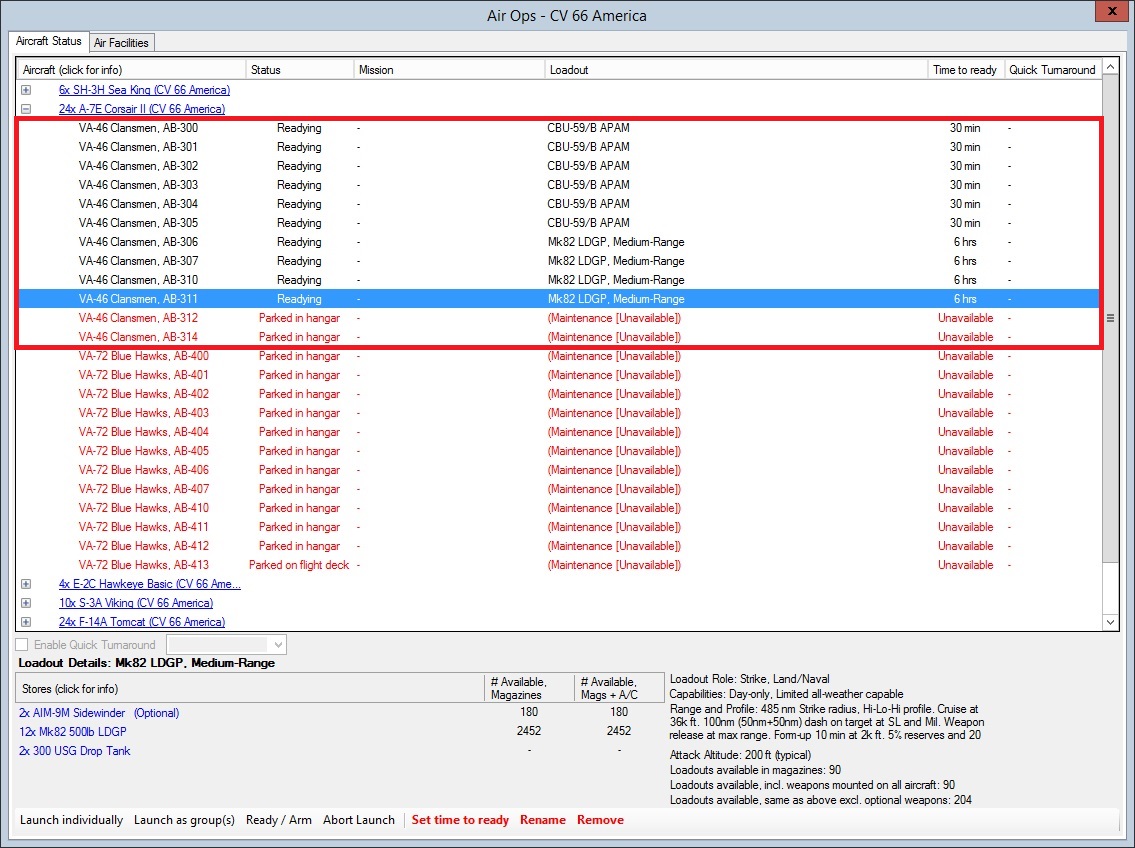Image resolution: width=1135 pixels, height=848 pixels.
Task: Open 24x F-14A Tomcat info link
Action: (x=142, y=622)
